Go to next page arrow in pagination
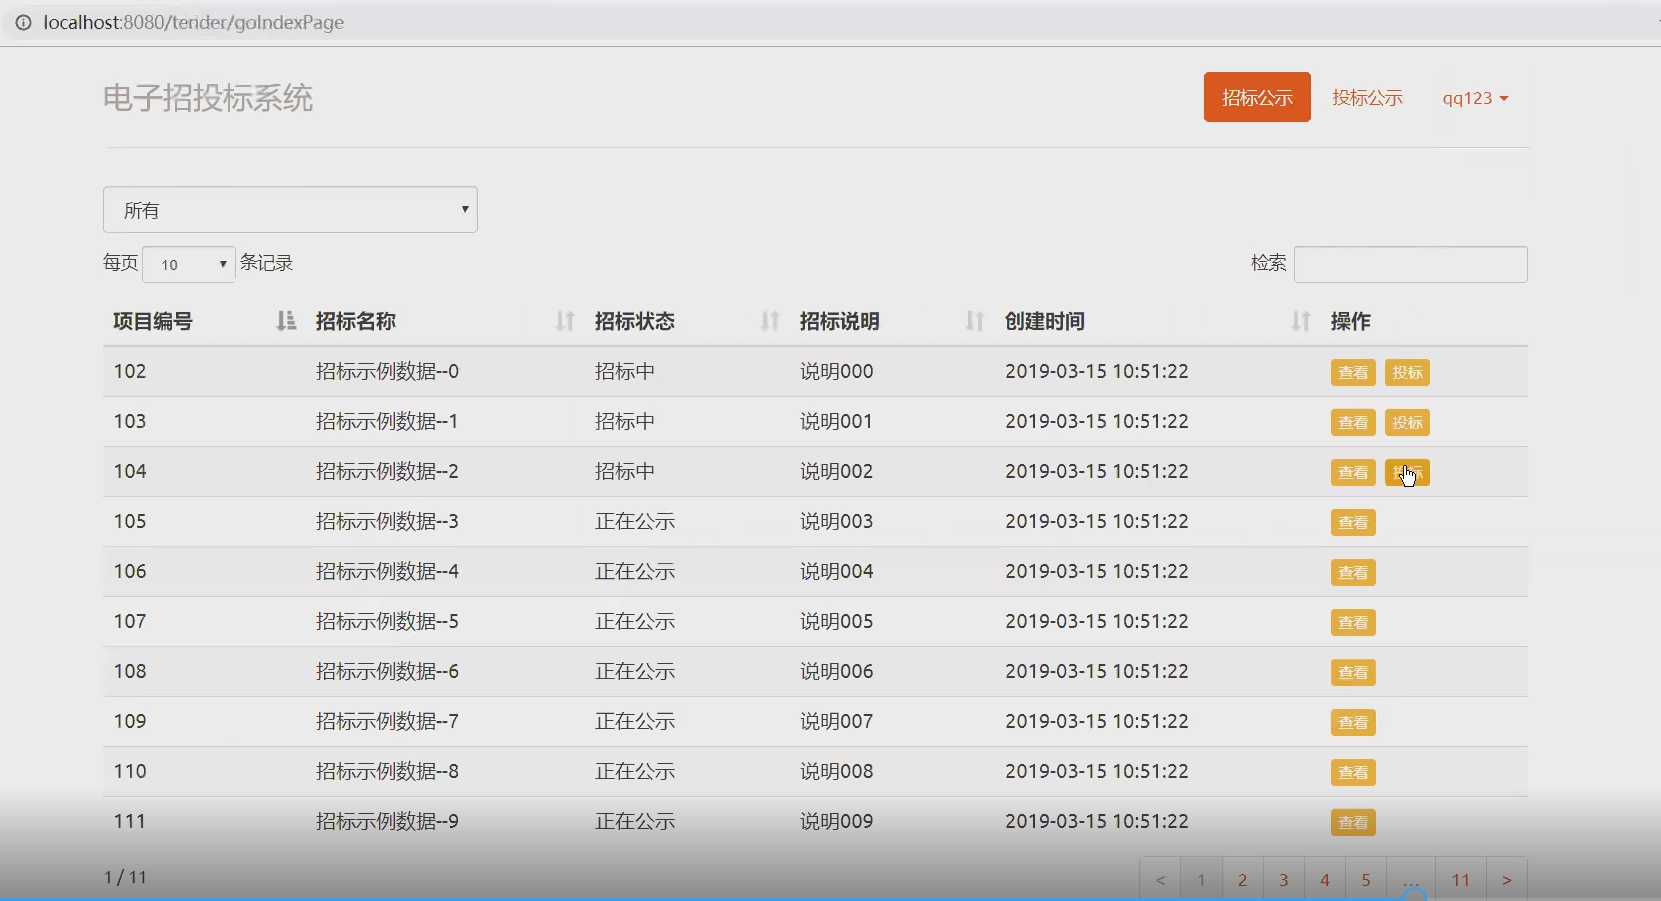1661x901 pixels. coord(1506,880)
